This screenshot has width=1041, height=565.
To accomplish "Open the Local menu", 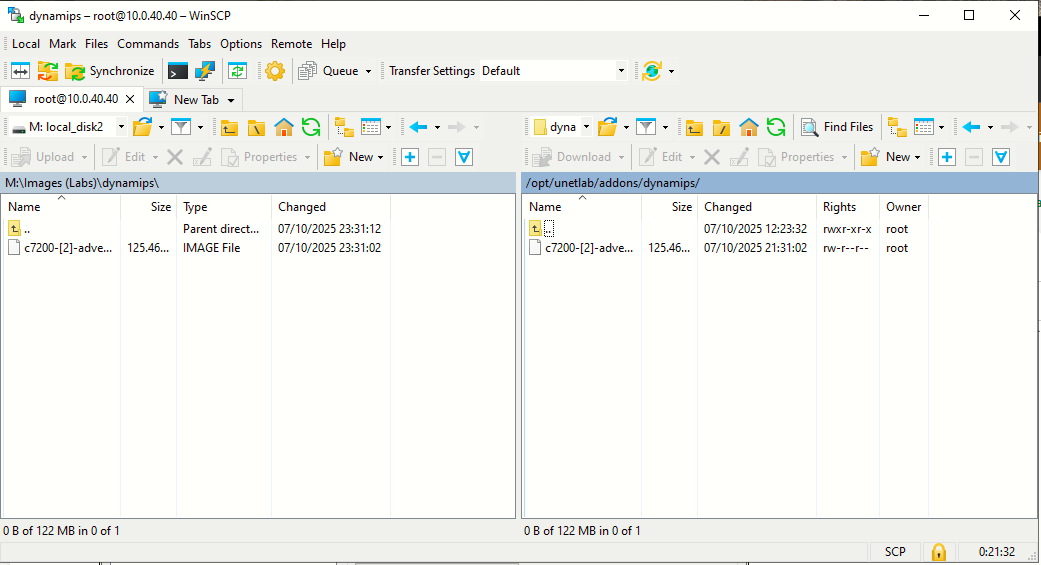I will 26,44.
